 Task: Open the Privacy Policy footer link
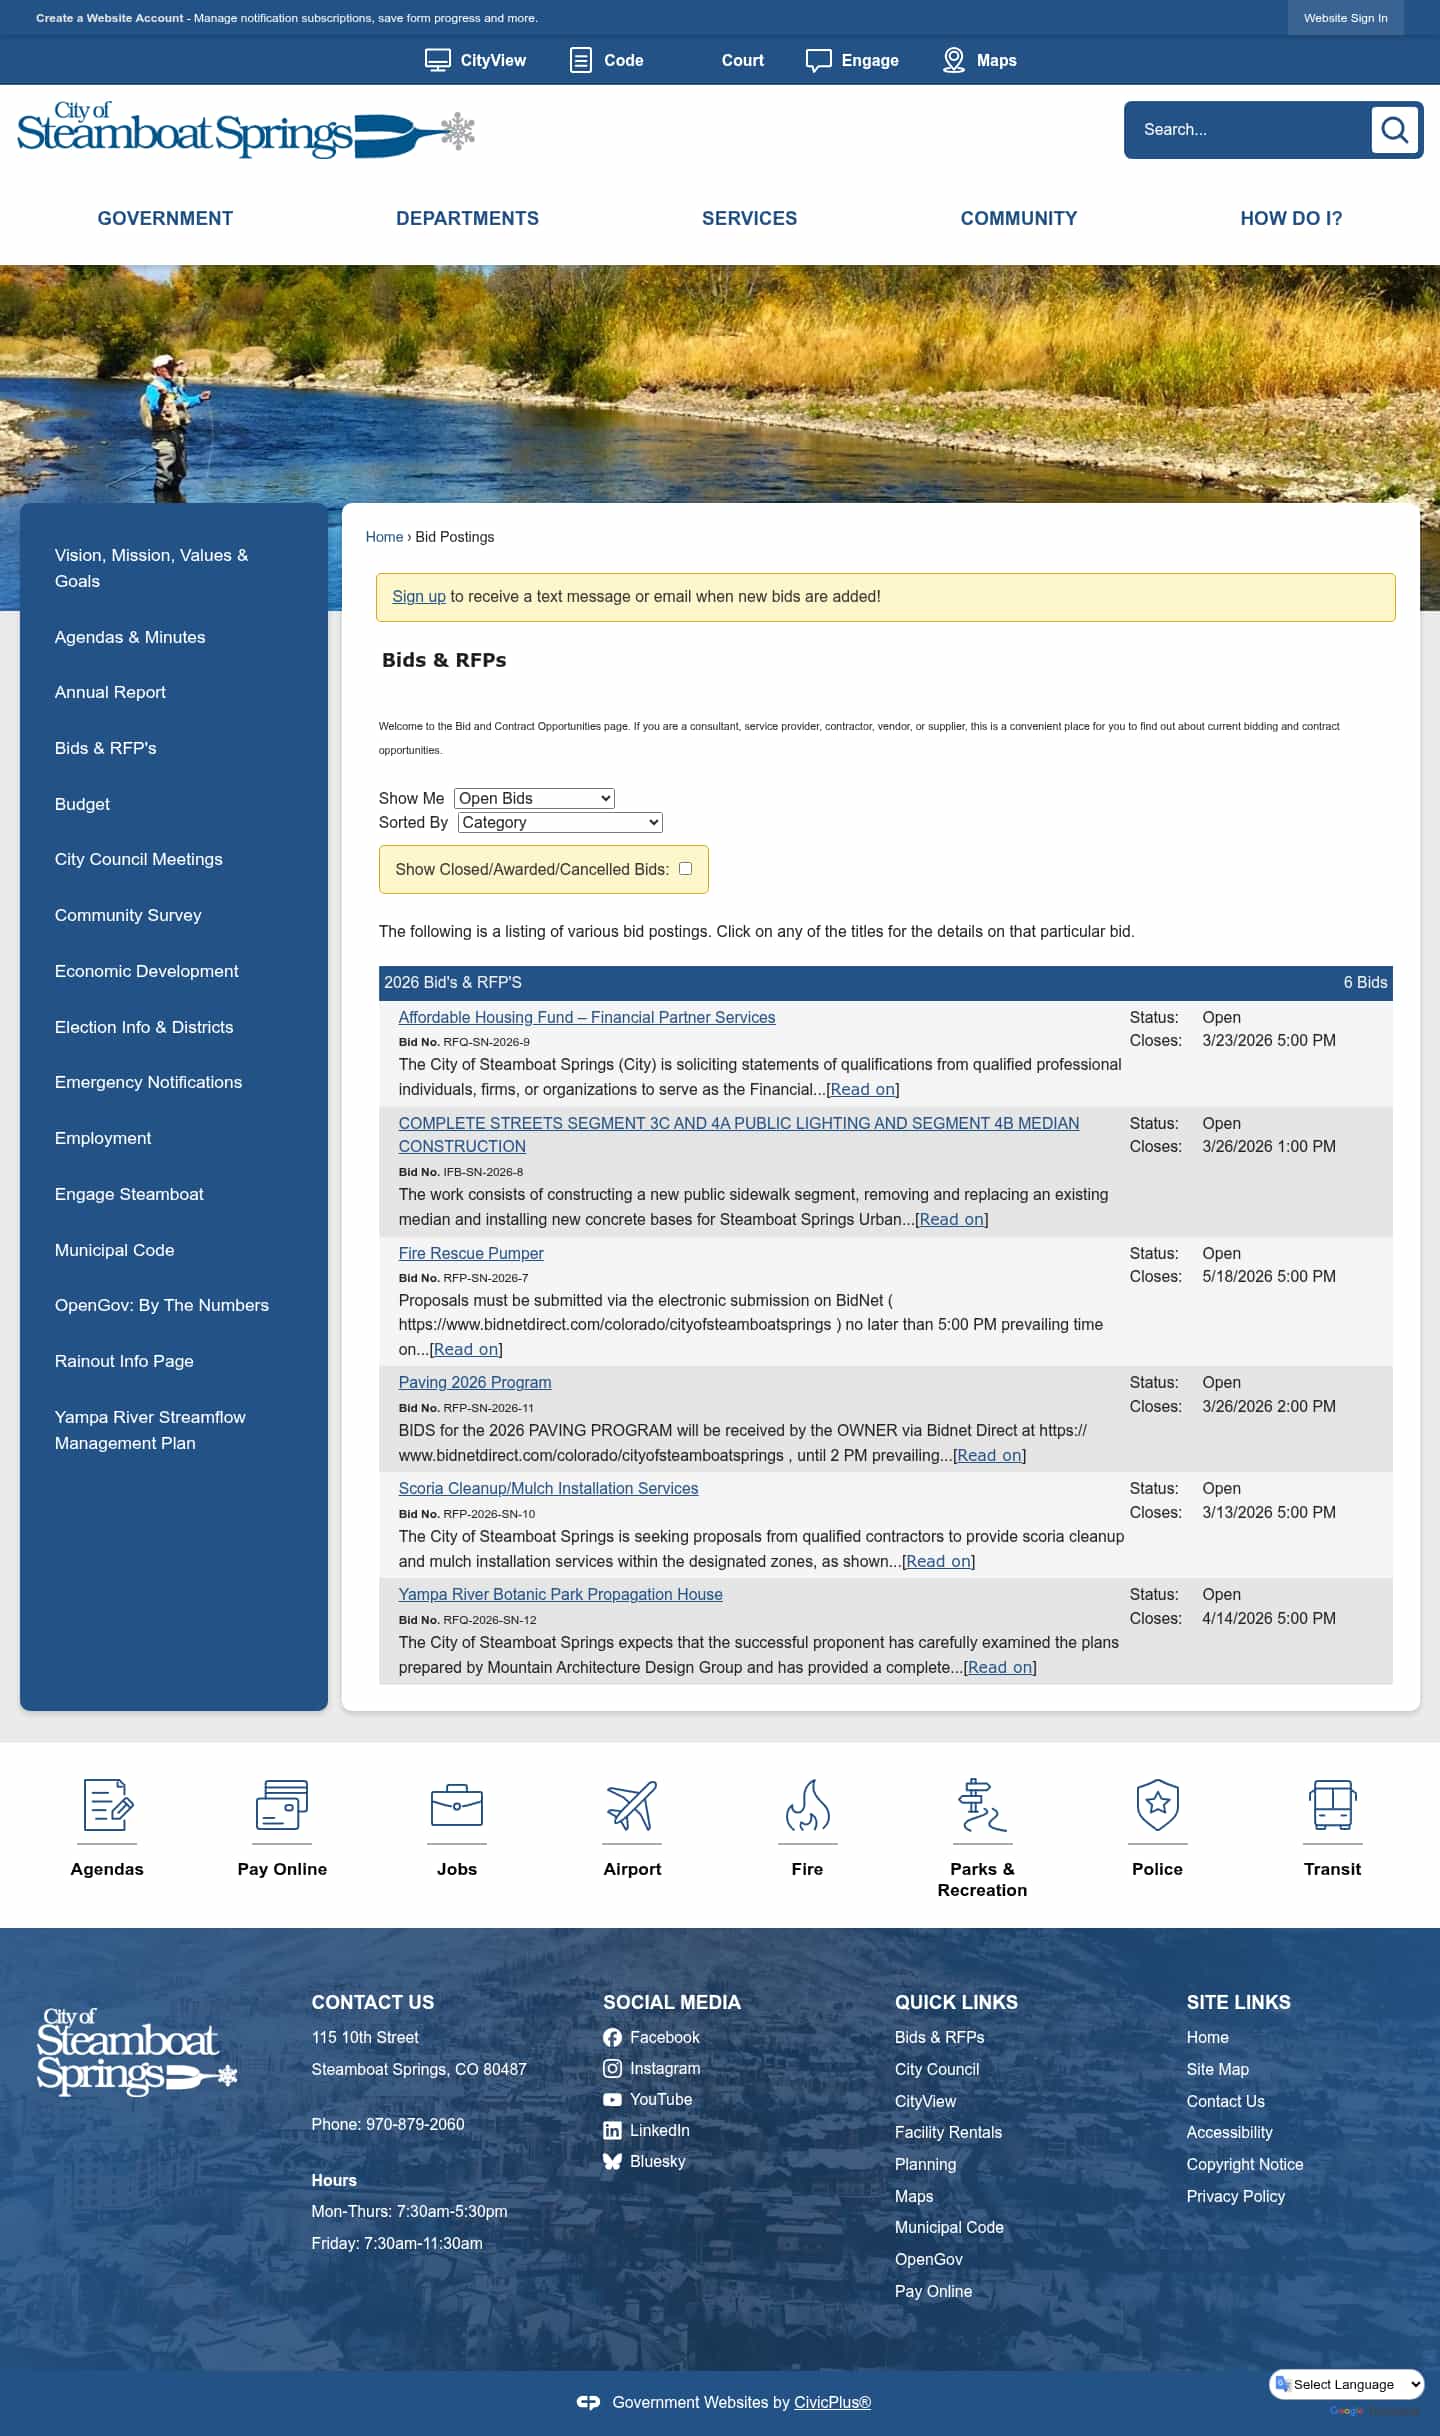coord(1236,2196)
